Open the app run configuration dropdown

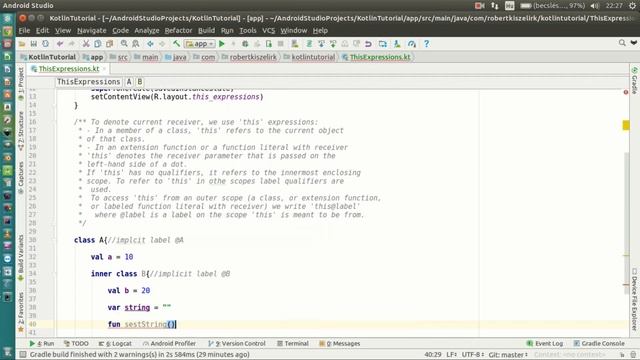point(200,44)
